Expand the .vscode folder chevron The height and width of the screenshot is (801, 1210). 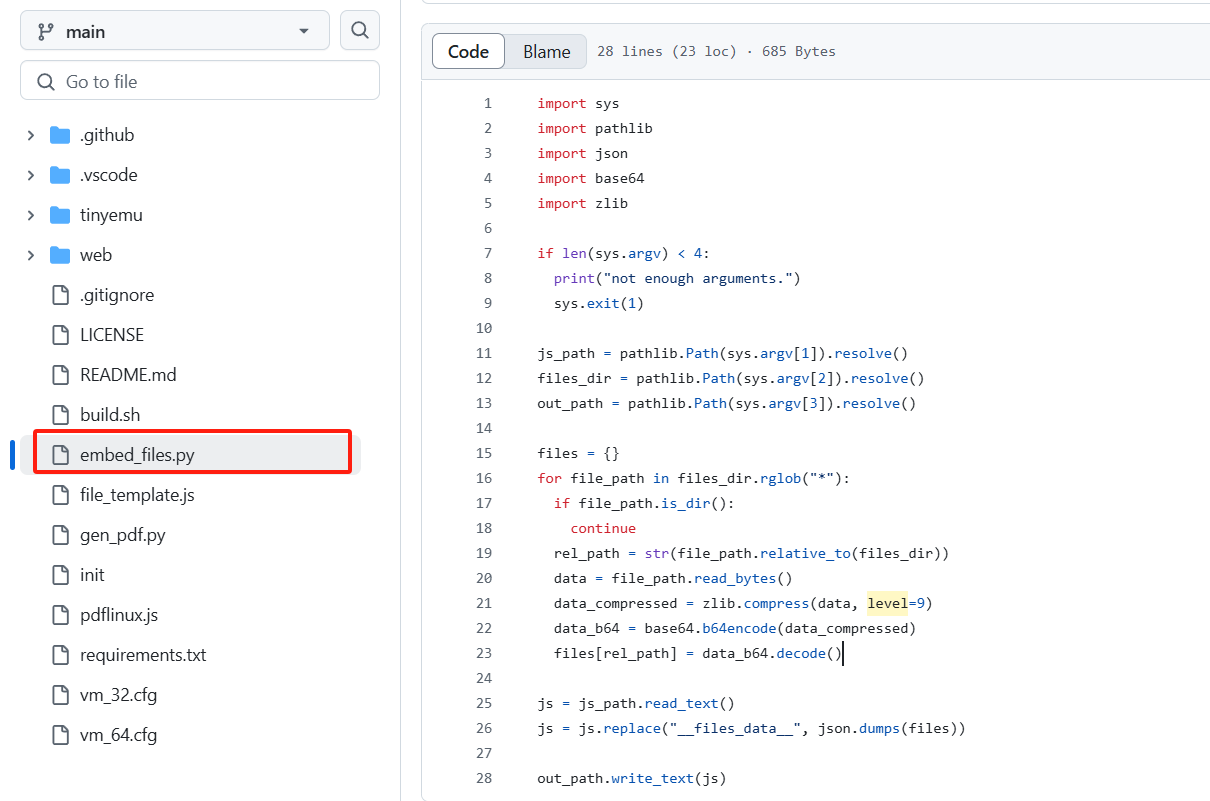click(31, 175)
